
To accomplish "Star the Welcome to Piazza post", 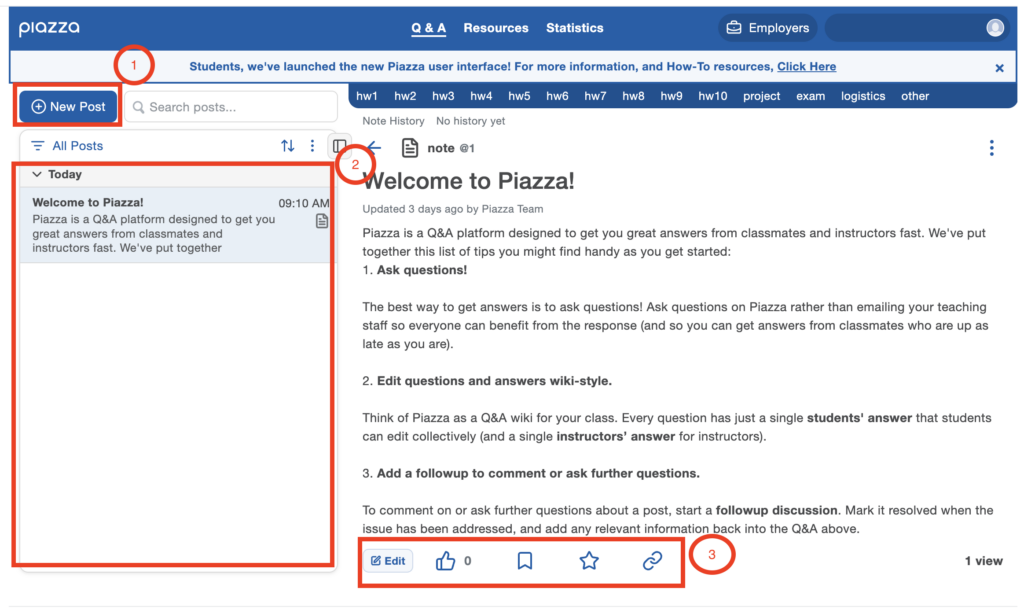I will coord(589,561).
